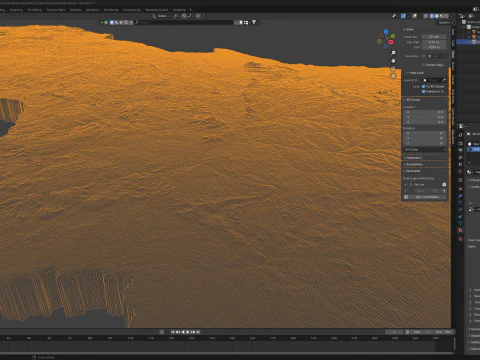Open the Shading workspace tab

75,10
